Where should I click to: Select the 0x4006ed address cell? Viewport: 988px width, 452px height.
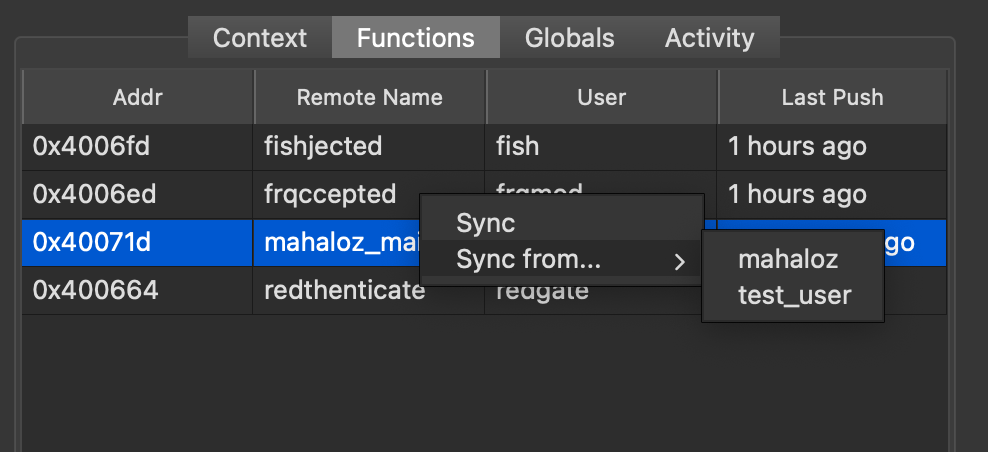[94, 194]
